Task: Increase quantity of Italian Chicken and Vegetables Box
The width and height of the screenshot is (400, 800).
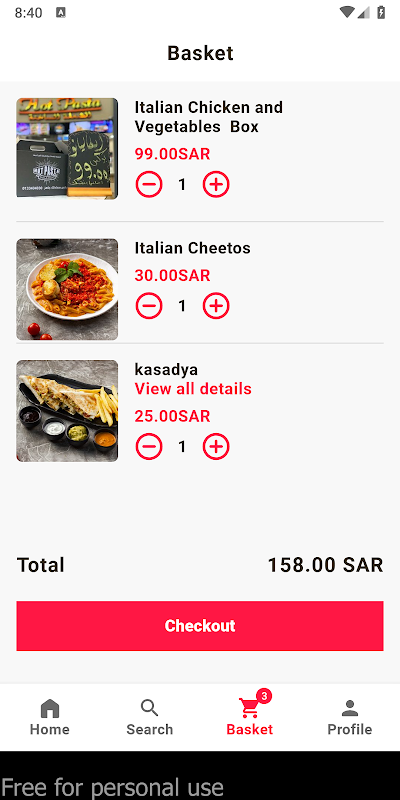Action: 216,185
